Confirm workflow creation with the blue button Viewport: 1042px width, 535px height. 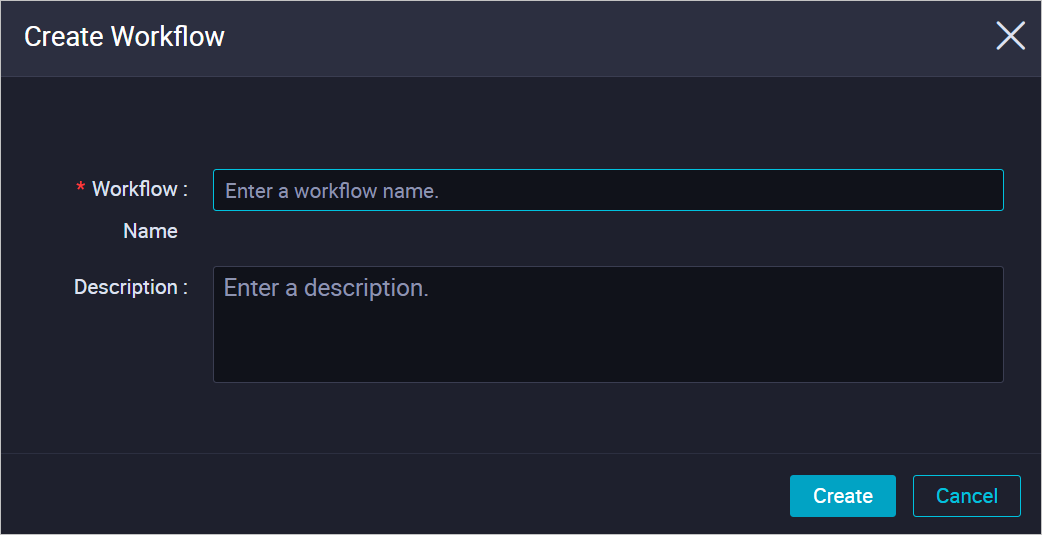(842, 496)
